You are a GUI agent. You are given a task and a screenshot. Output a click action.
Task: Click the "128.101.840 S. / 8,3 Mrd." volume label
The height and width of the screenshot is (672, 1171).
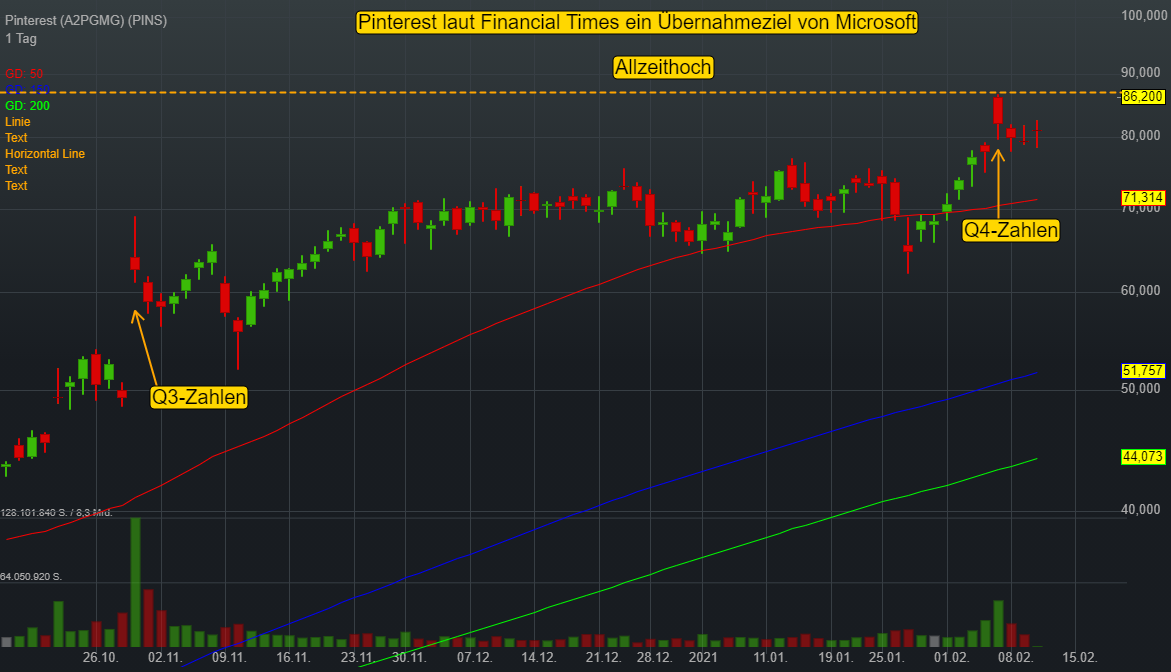(57, 512)
